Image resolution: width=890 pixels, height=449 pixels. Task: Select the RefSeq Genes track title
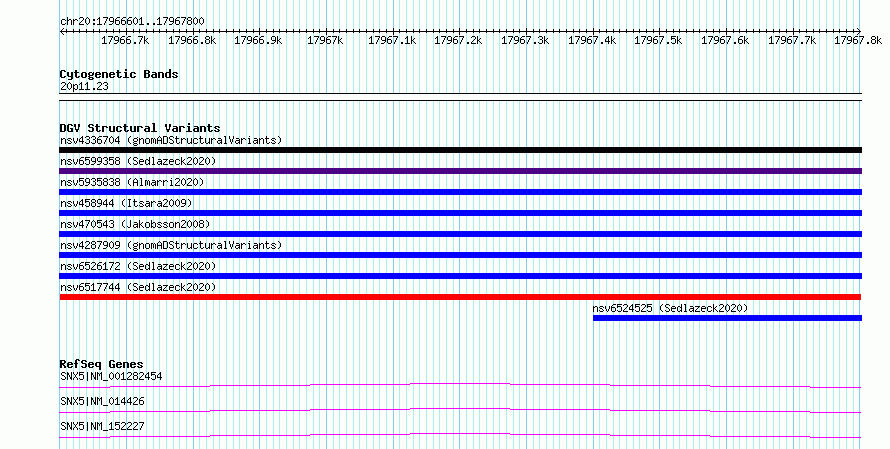coord(102,364)
